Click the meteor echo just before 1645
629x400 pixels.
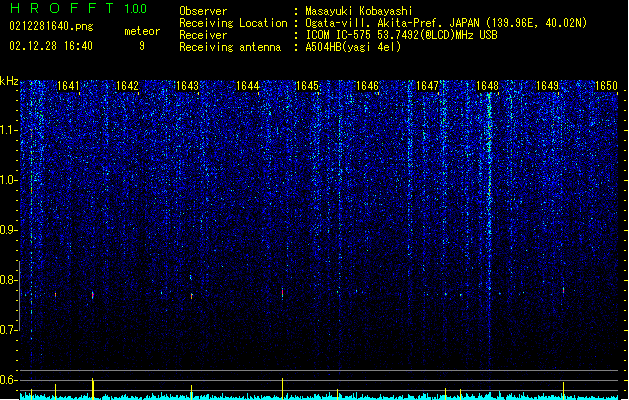point(282,293)
